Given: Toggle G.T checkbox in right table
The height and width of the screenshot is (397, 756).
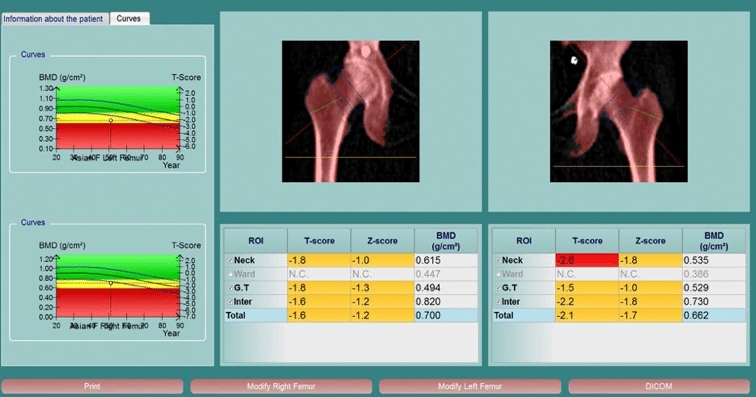Looking at the screenshot, I should [x=499, y=288].
